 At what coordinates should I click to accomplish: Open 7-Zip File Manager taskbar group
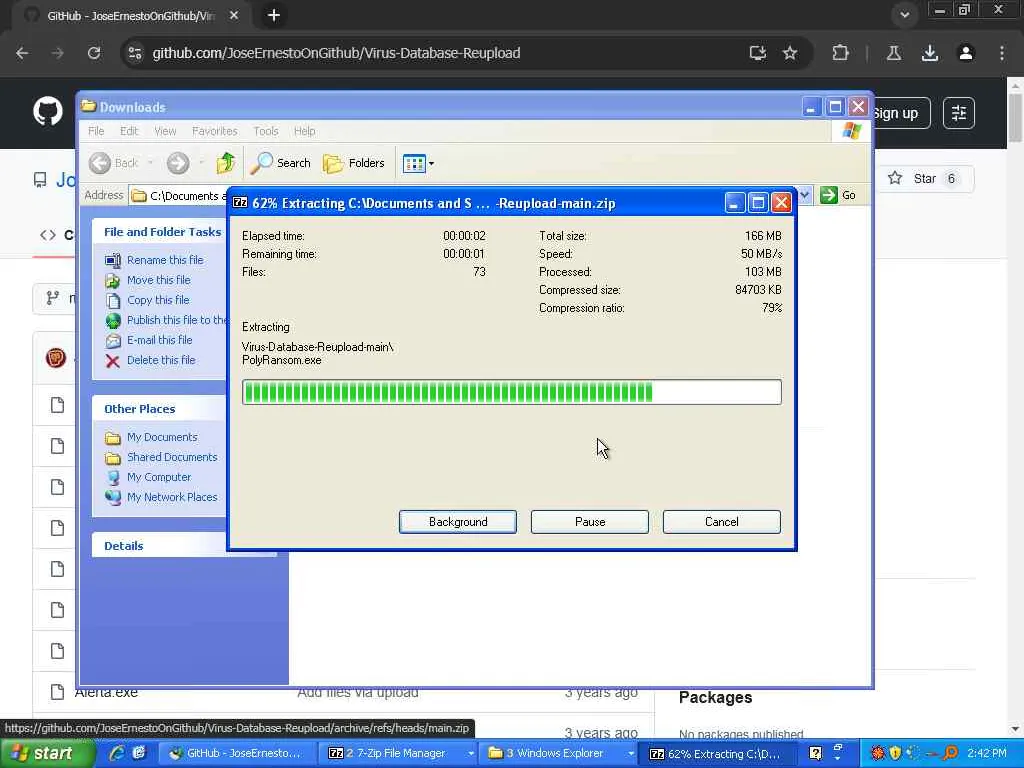point(400,754)
